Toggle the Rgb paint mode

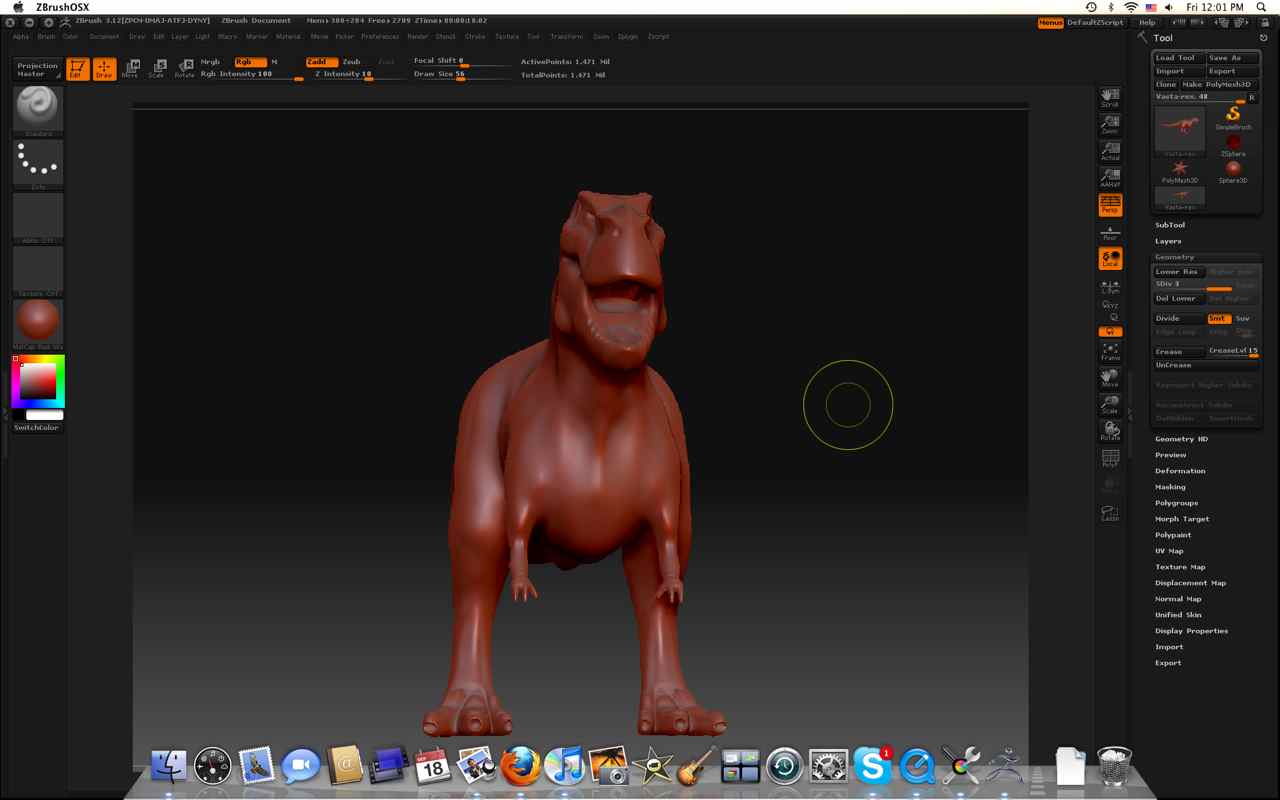coord(250,62)
